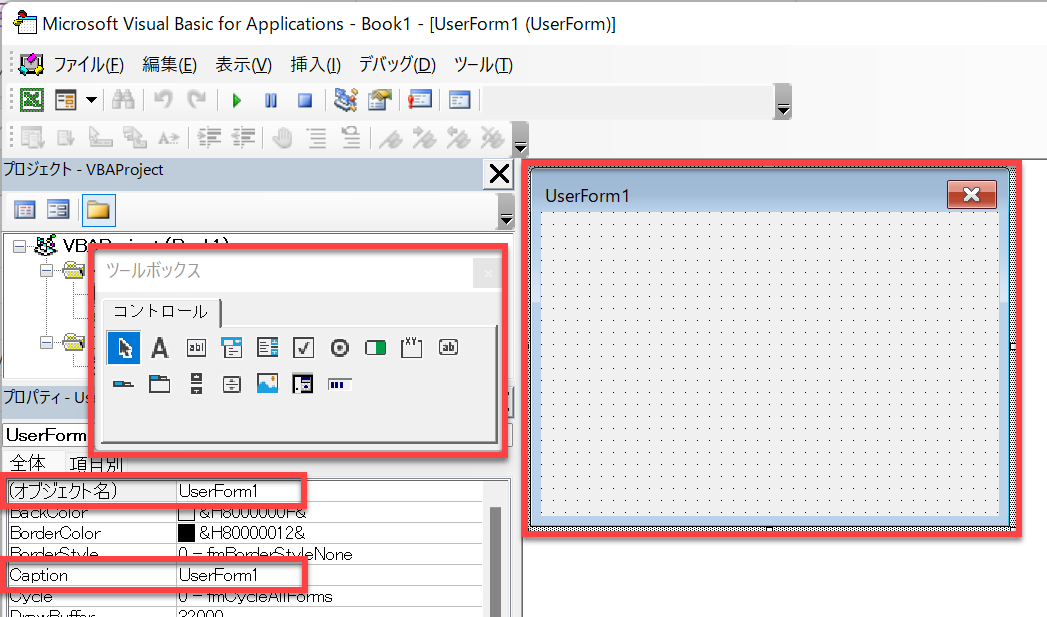Click the plain blue window icon beside the exclamation icon
The image size is (1047, 617).
coord(460,100)
